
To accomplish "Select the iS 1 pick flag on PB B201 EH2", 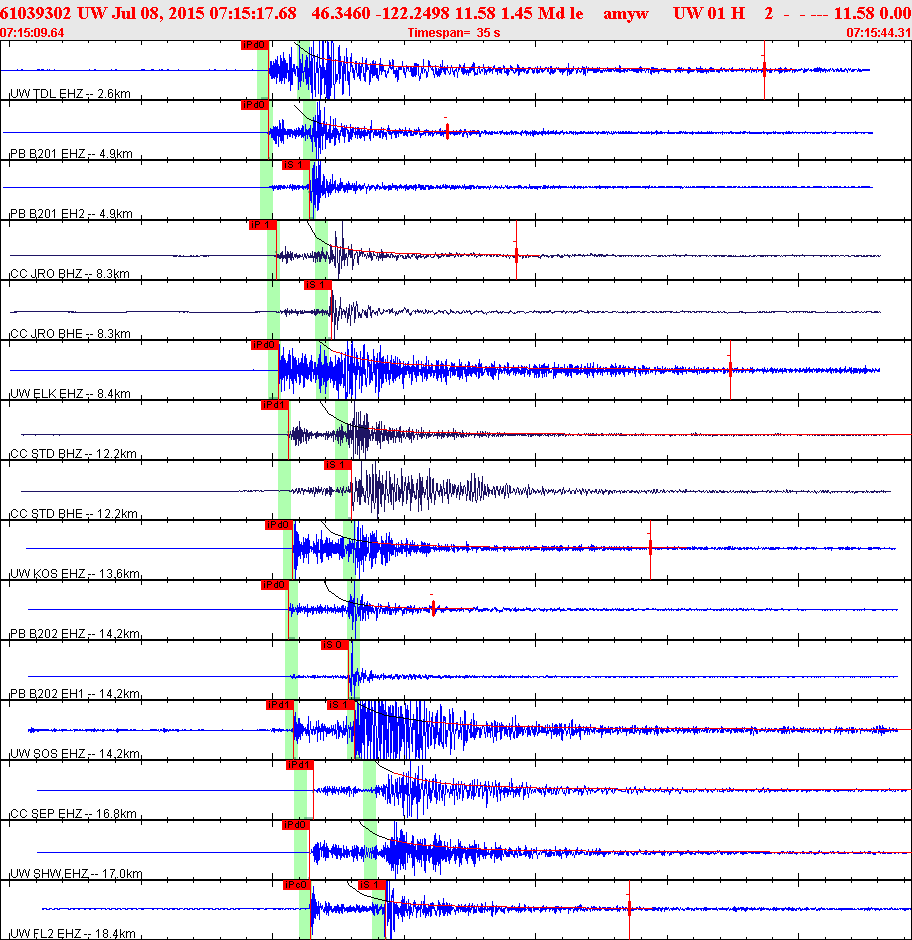I will point(296,165).
